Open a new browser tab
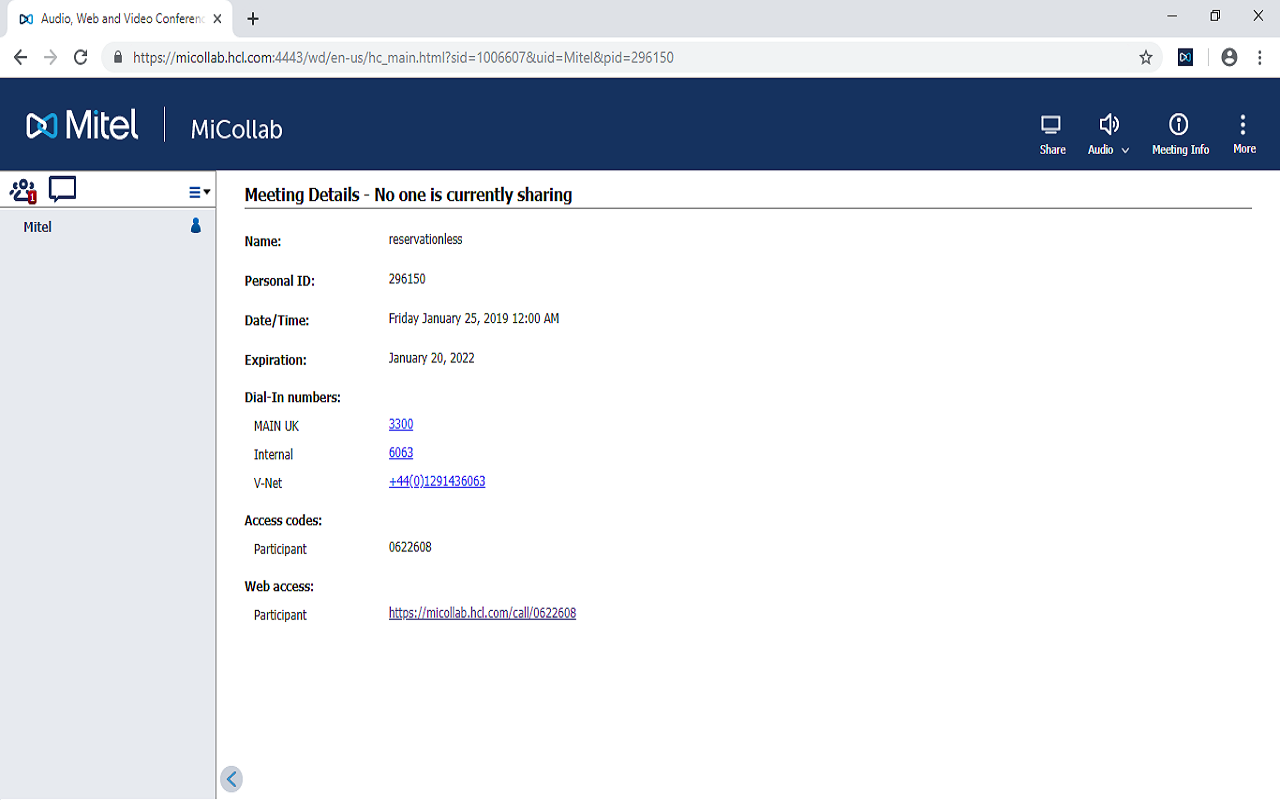 [x=253, y=19]
